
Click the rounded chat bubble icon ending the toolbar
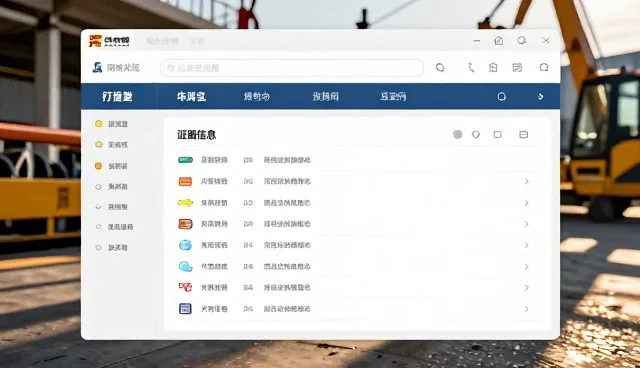(x=544, y=67)
